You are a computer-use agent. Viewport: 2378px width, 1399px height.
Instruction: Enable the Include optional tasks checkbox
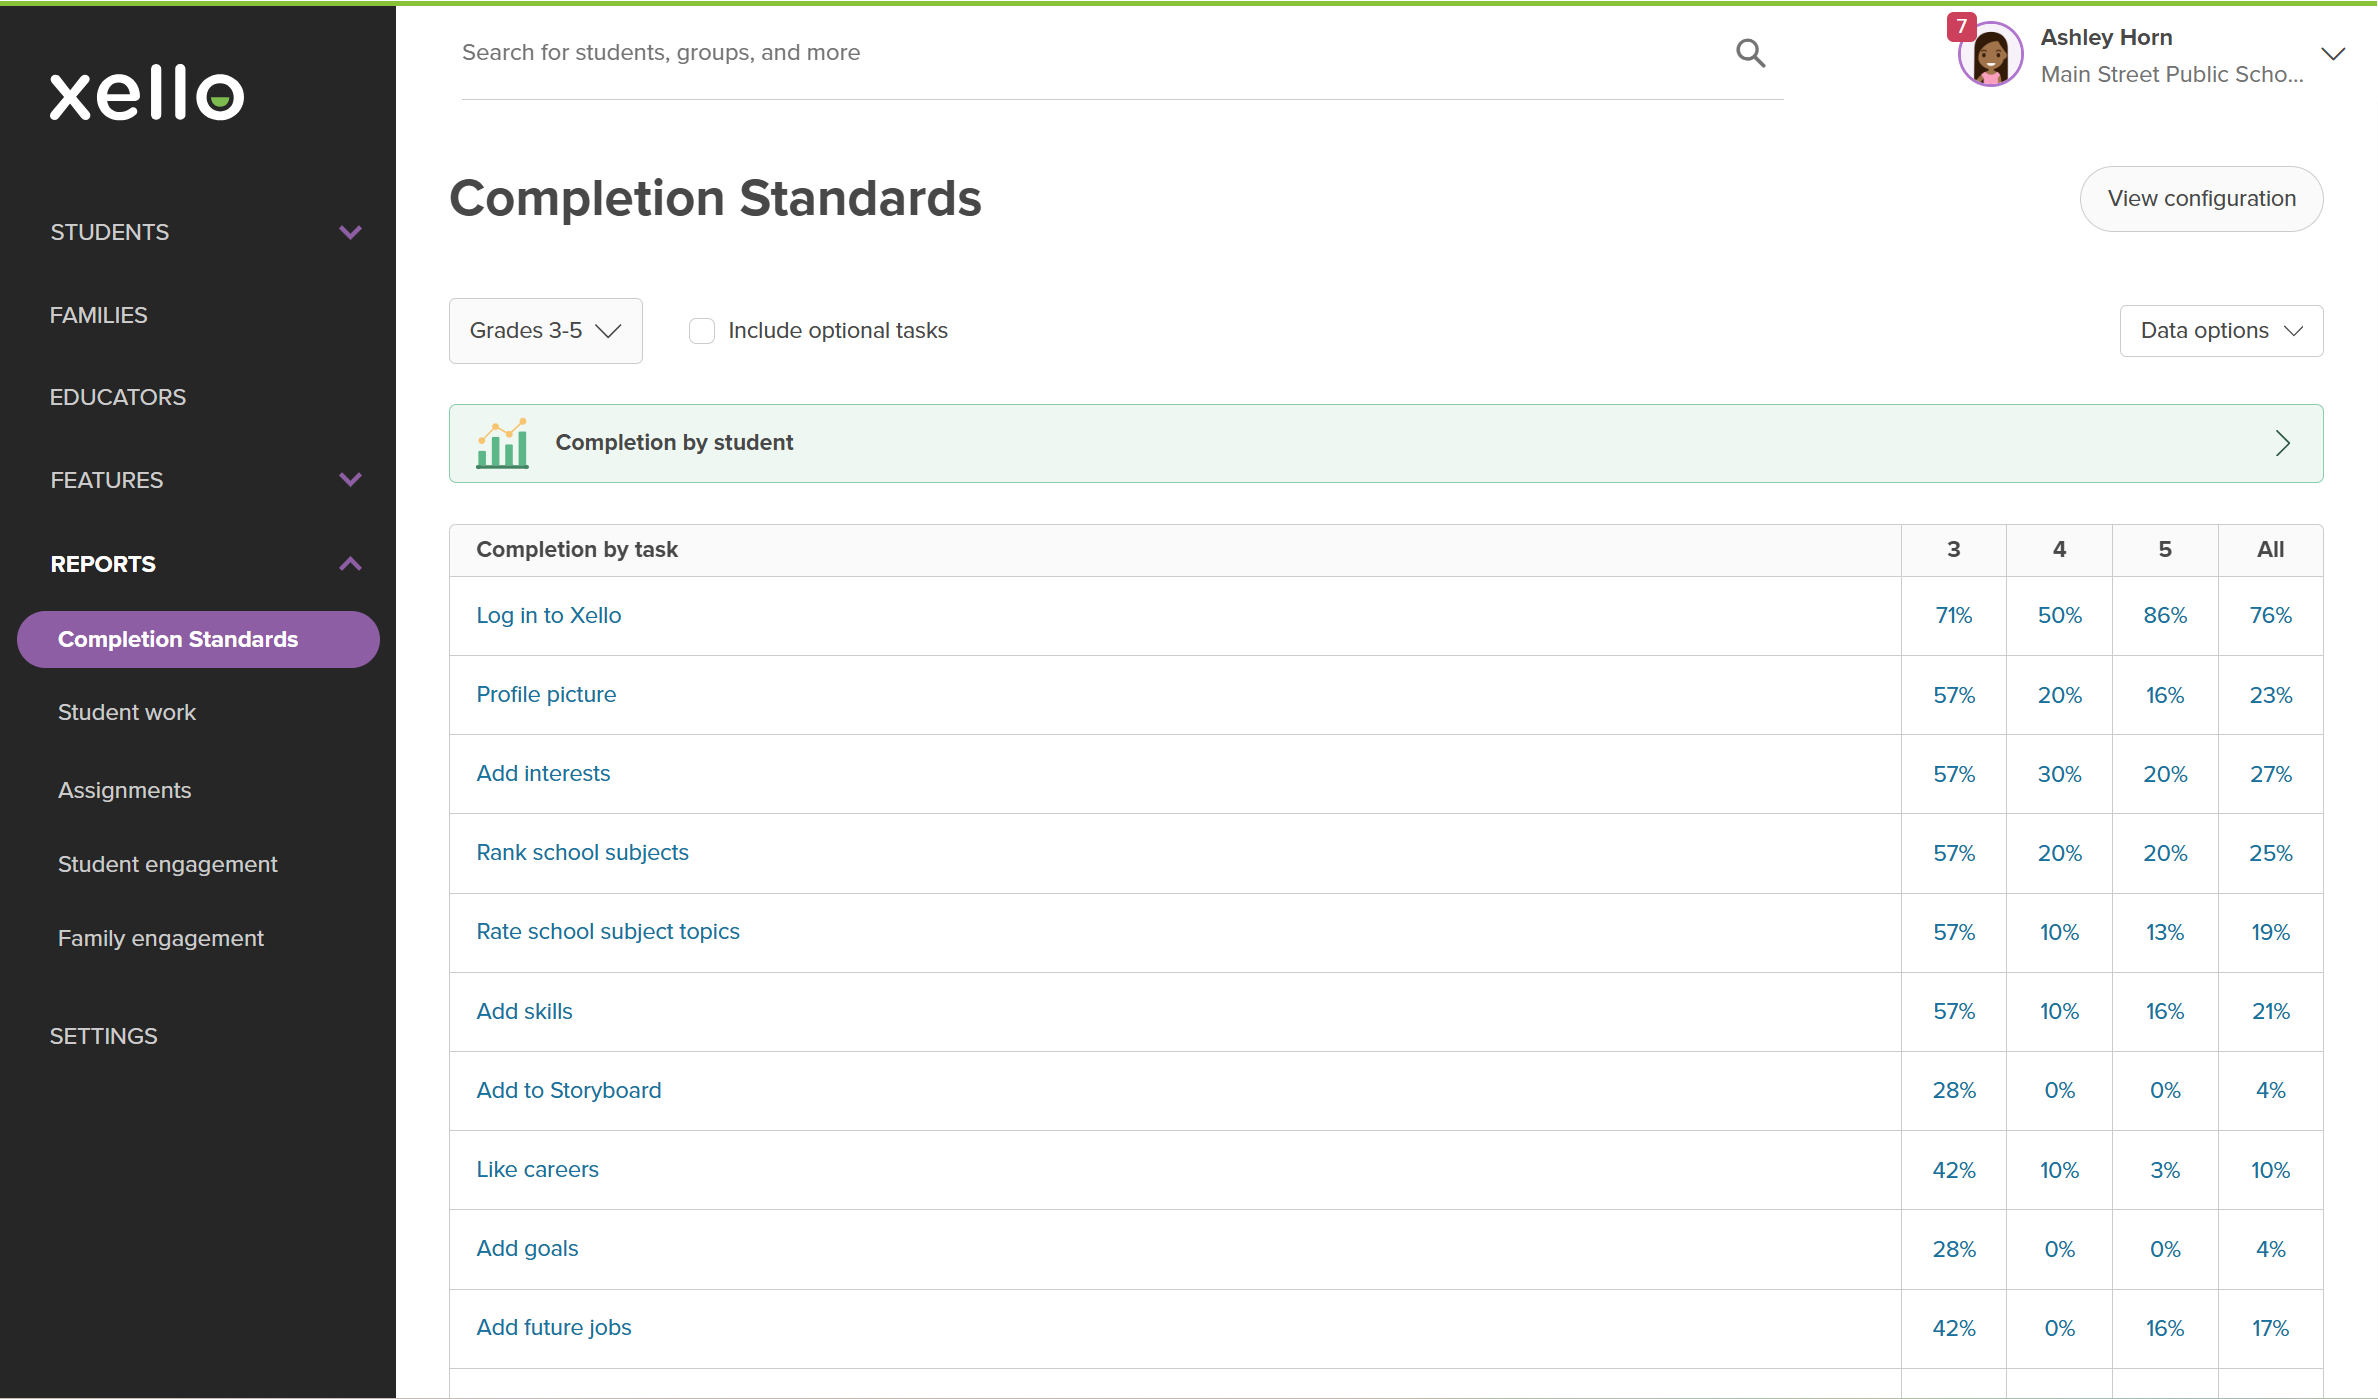pyautogui.click(x=702, y=331)
